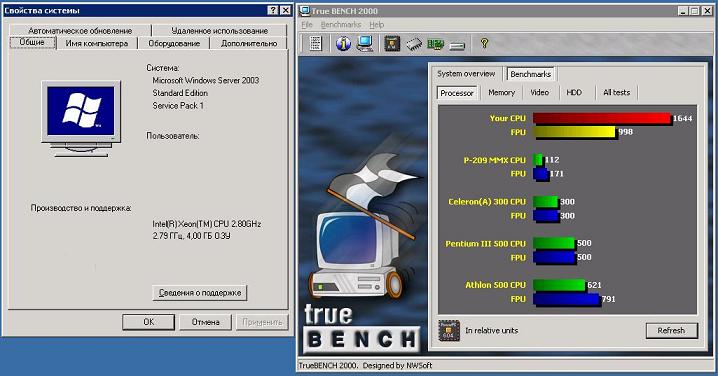
Task: Click the 'Standard Edition' text
Action: click(180, 93)
